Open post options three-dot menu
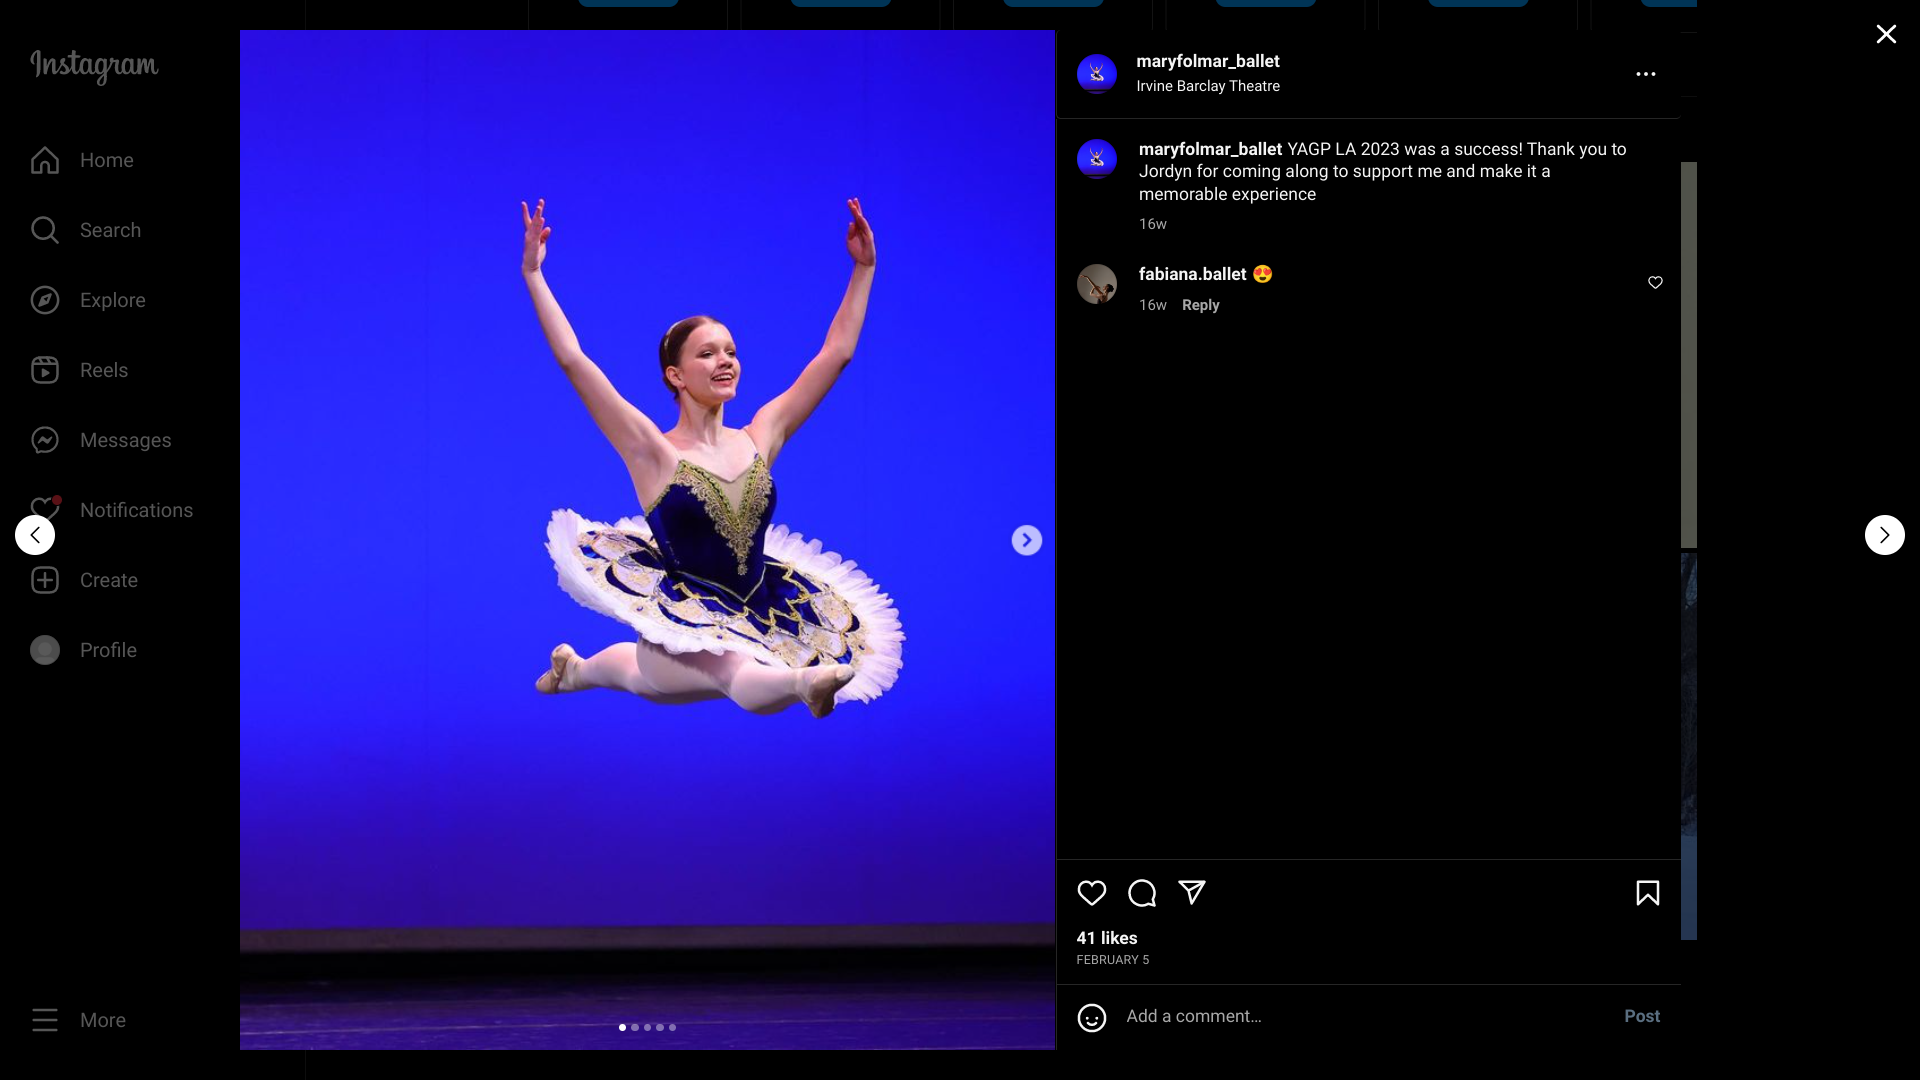The width and height of the screenshot is (1920, 1080). tap(1645, 74)
